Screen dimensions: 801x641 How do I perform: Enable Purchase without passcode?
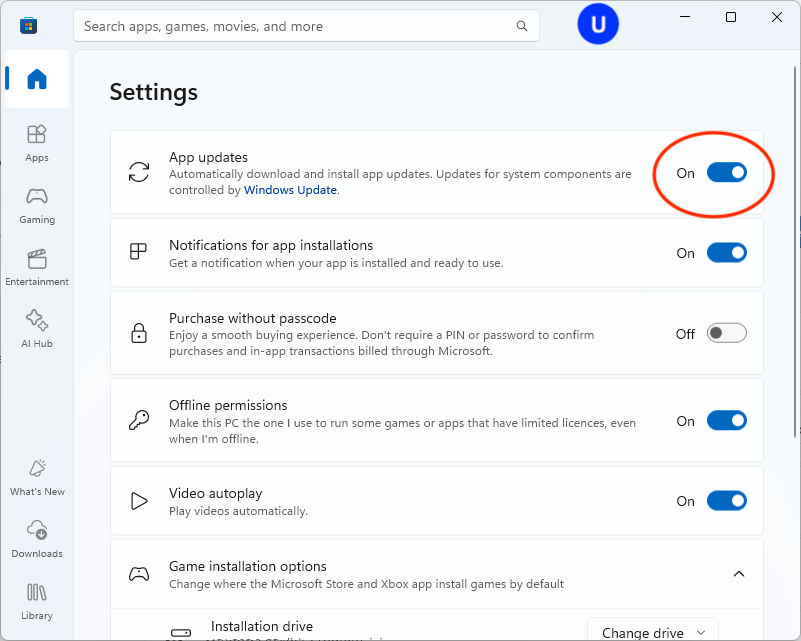click(727, 332)
